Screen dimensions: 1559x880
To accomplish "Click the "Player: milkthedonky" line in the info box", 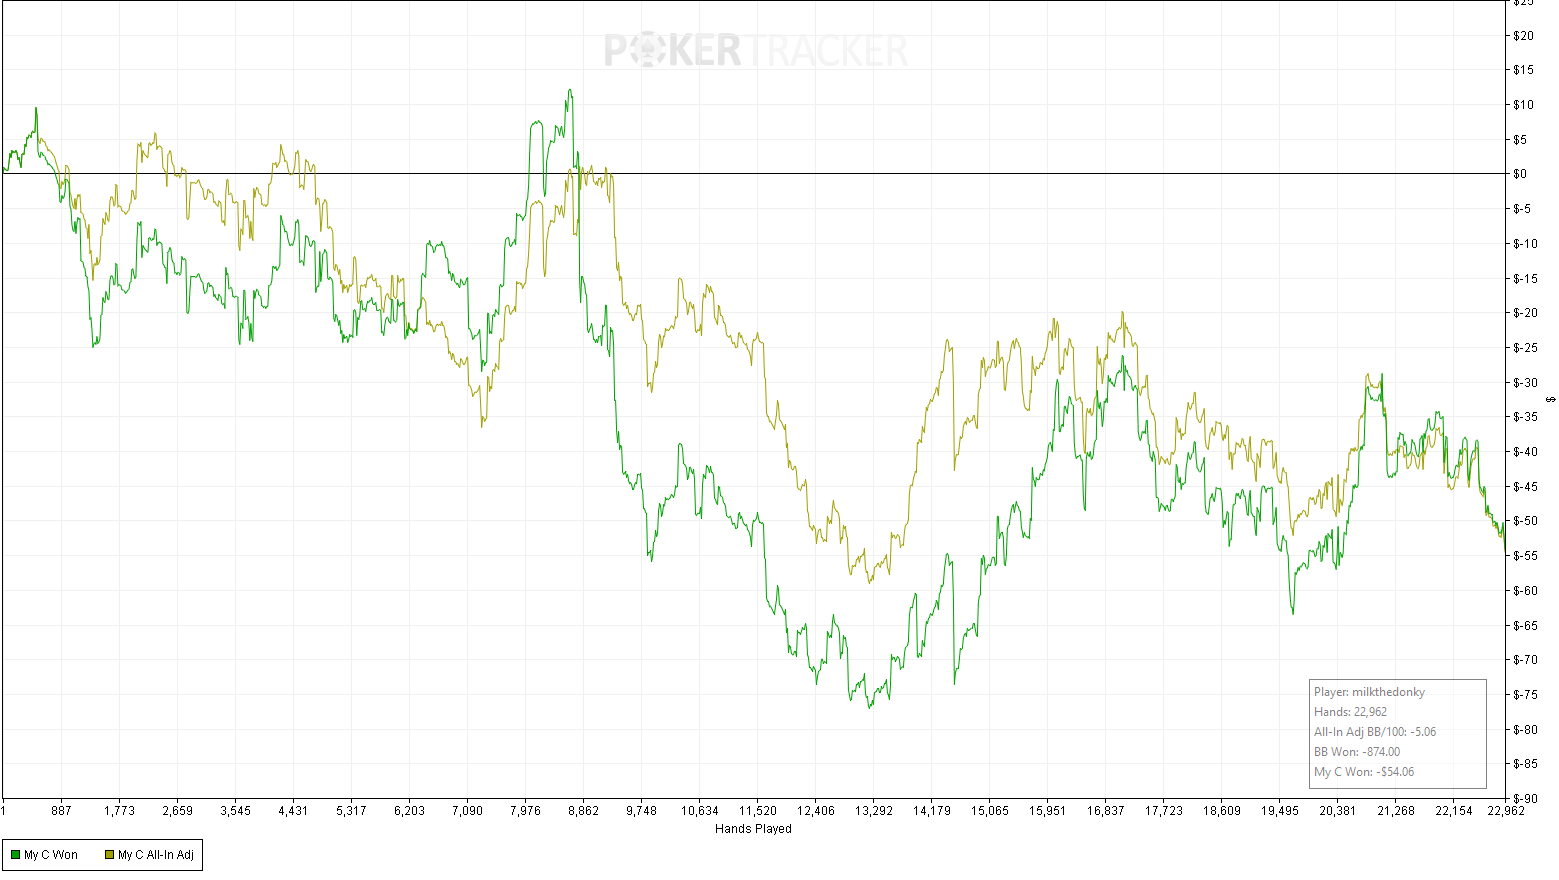I will [1369, 692].
